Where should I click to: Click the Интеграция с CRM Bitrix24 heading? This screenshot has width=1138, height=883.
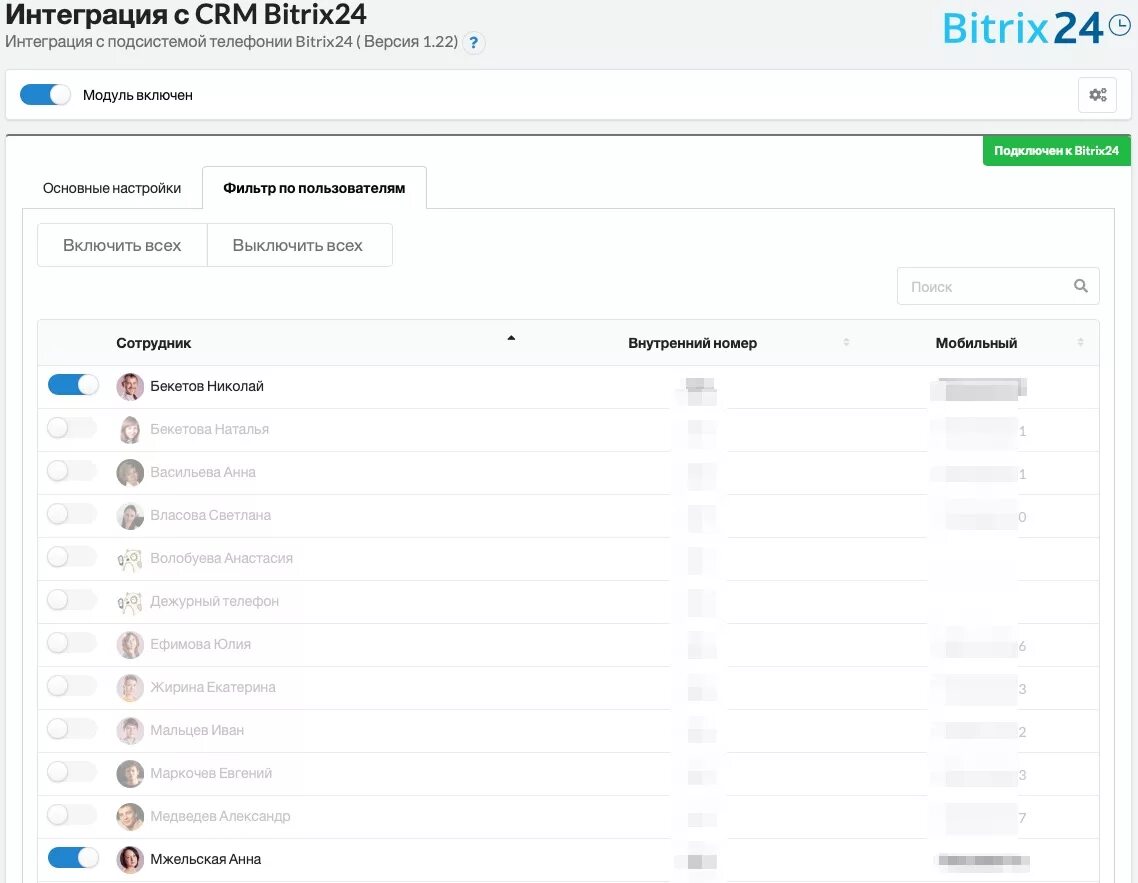186,13
